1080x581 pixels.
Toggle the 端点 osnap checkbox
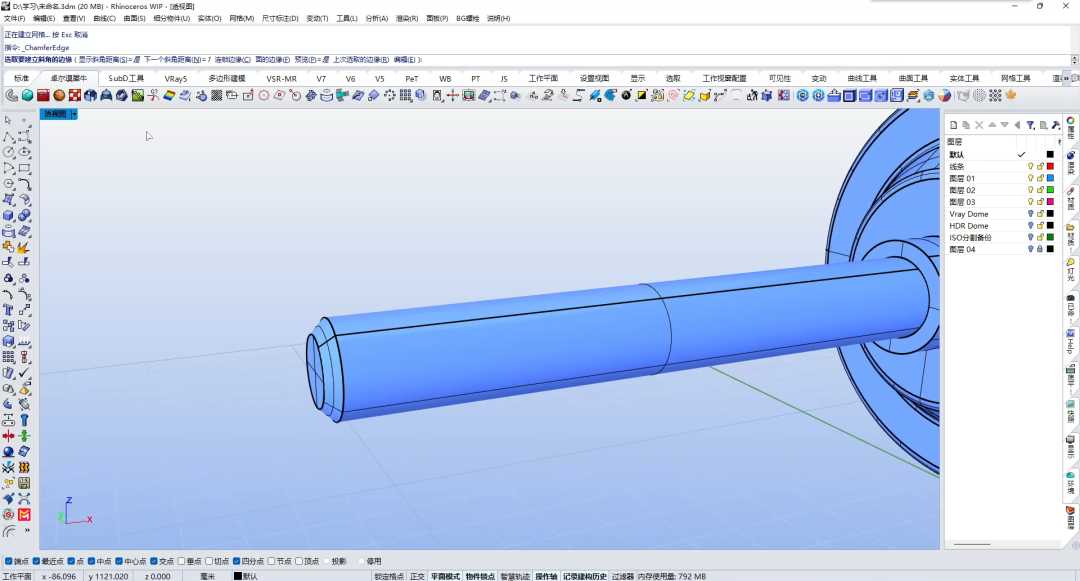click(x=8, y=561)
